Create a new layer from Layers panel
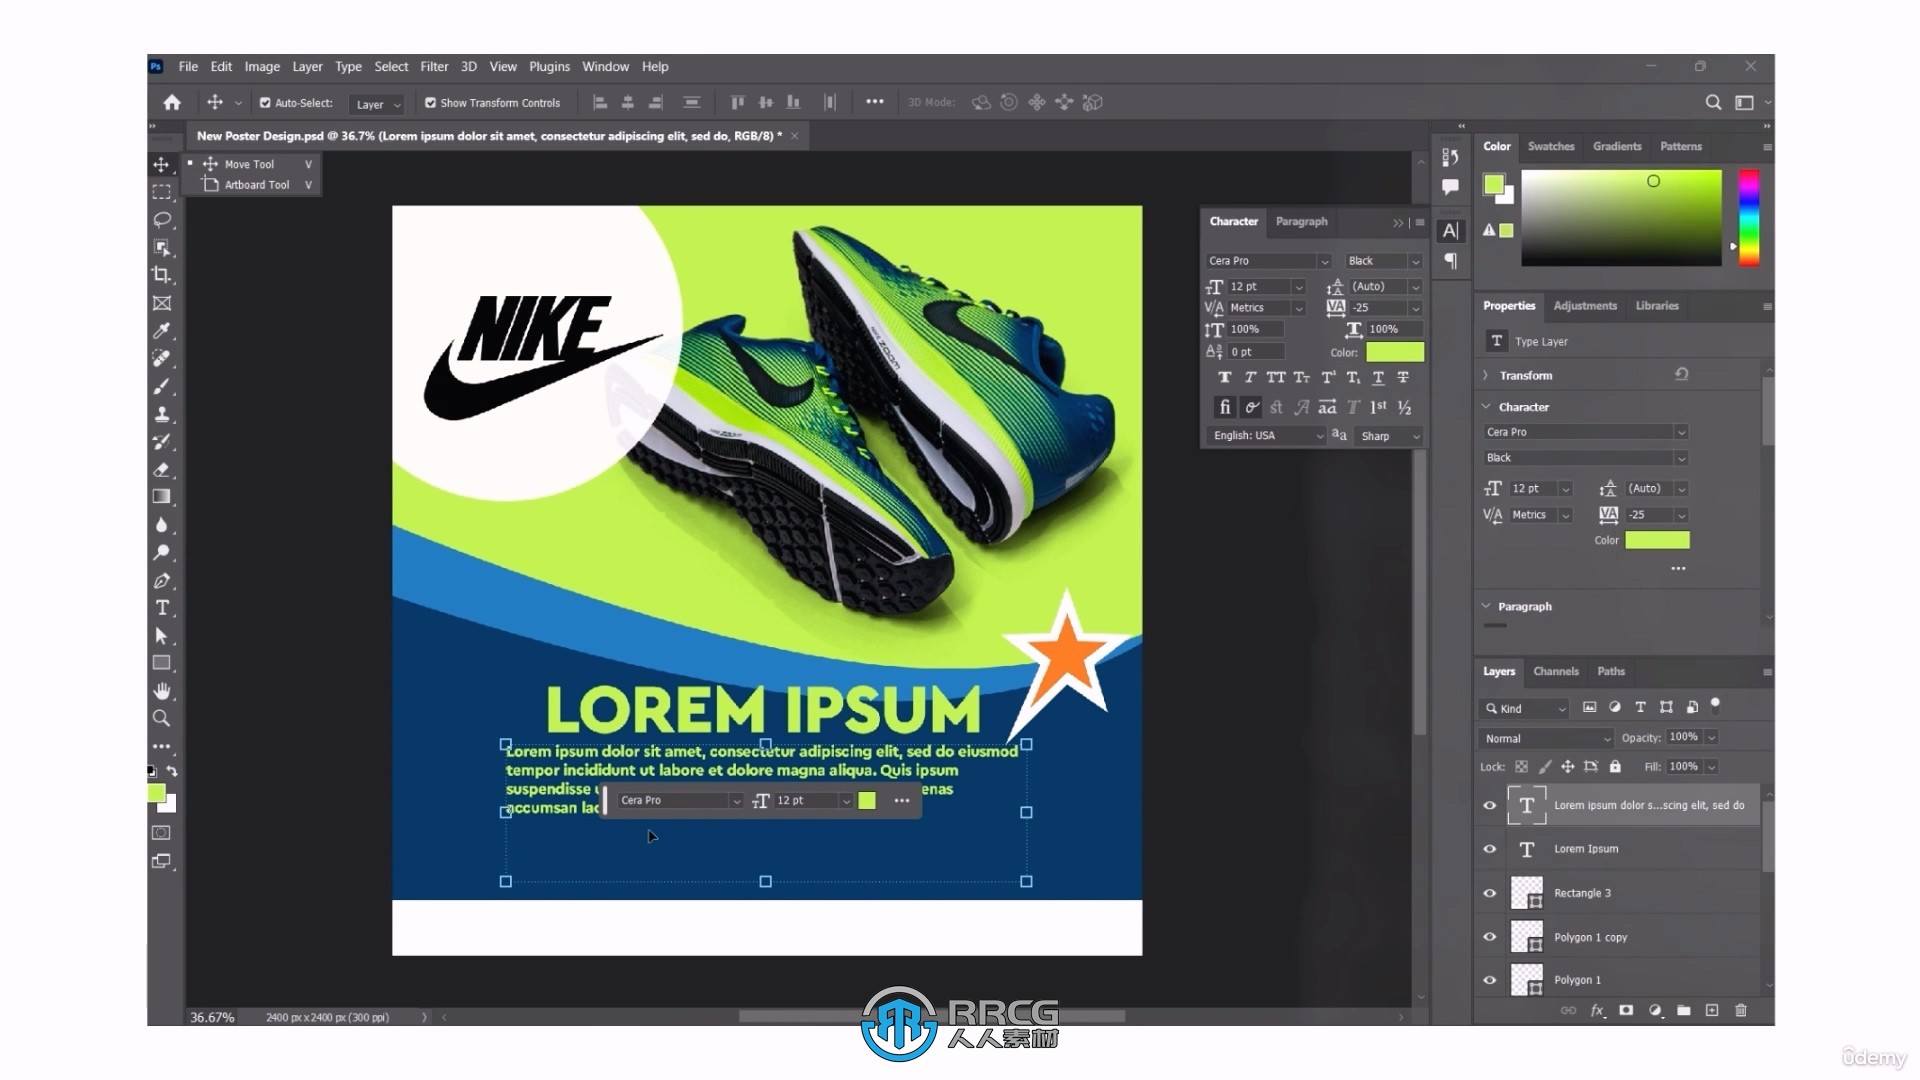 point(1712,1011)
